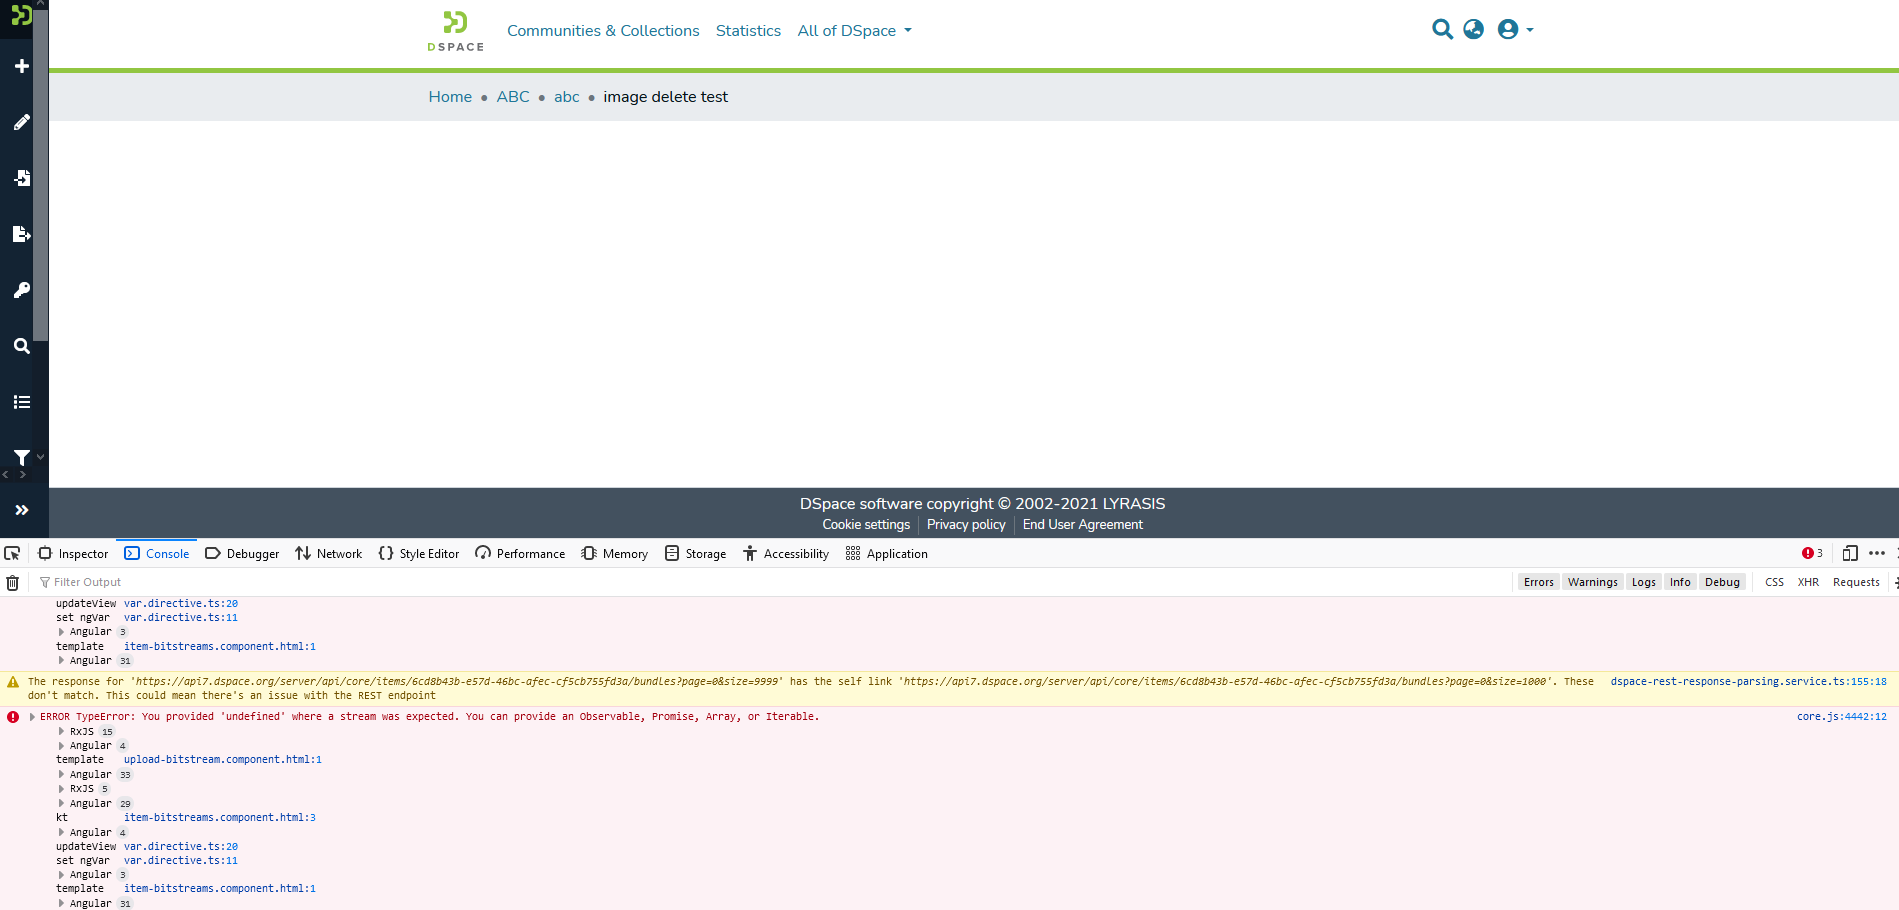Click the language globe icon

click(x=1472, y=29)
